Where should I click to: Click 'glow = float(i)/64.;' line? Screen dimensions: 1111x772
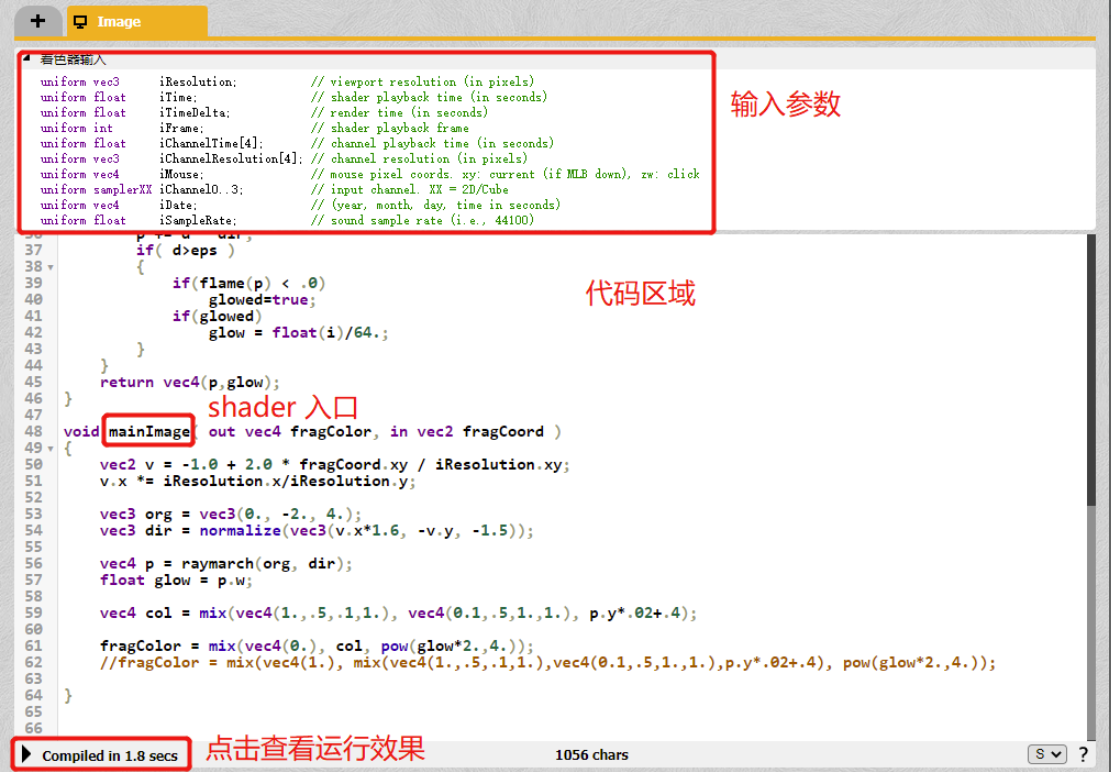(298, 333)
